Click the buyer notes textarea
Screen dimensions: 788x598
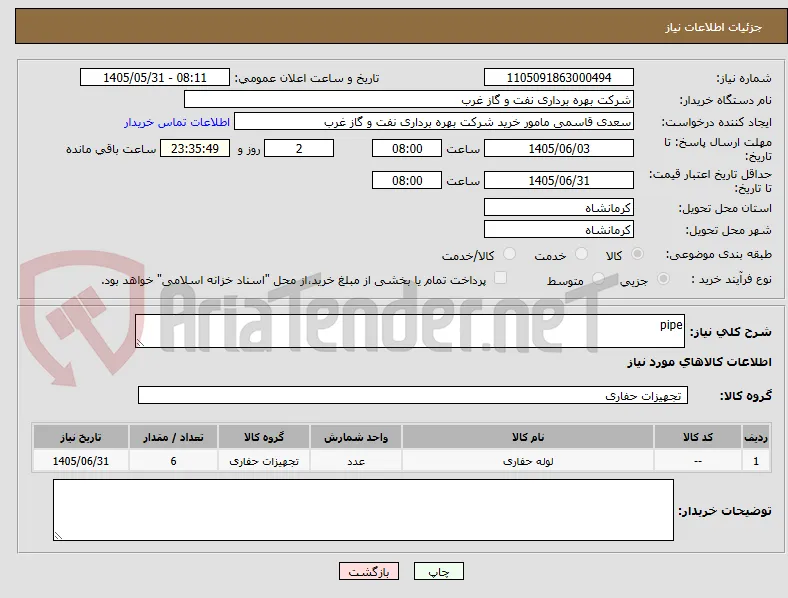click(363, 510)
